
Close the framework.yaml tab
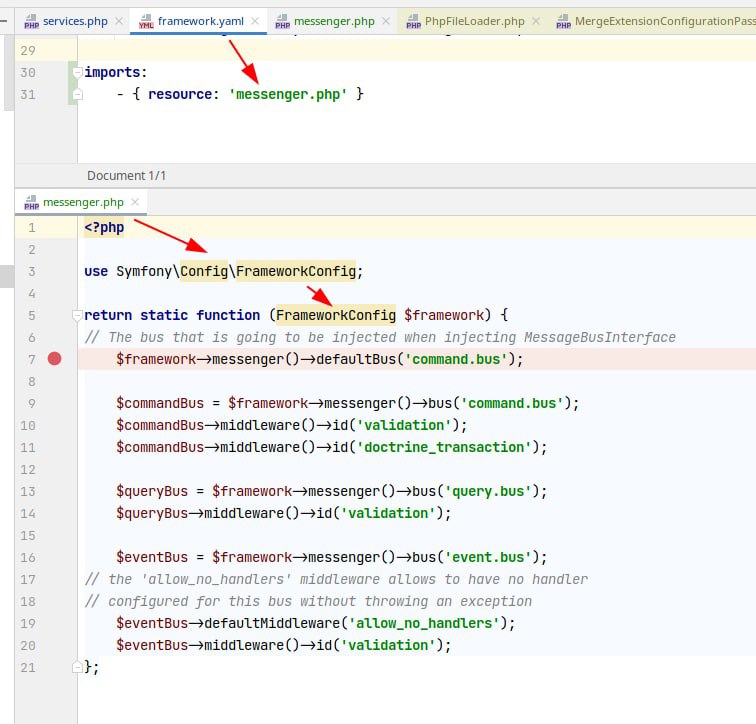[x=255, y=21]
